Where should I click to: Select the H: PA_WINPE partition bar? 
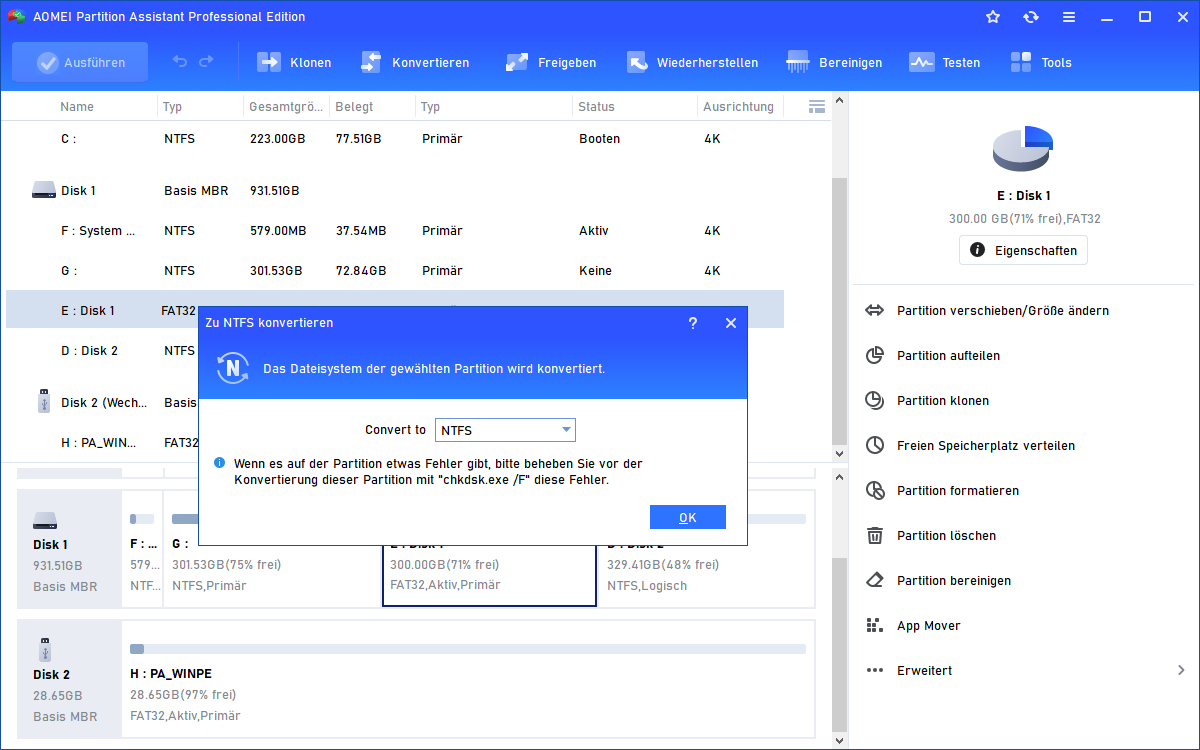pyautogui.click(x=467, y=649)
